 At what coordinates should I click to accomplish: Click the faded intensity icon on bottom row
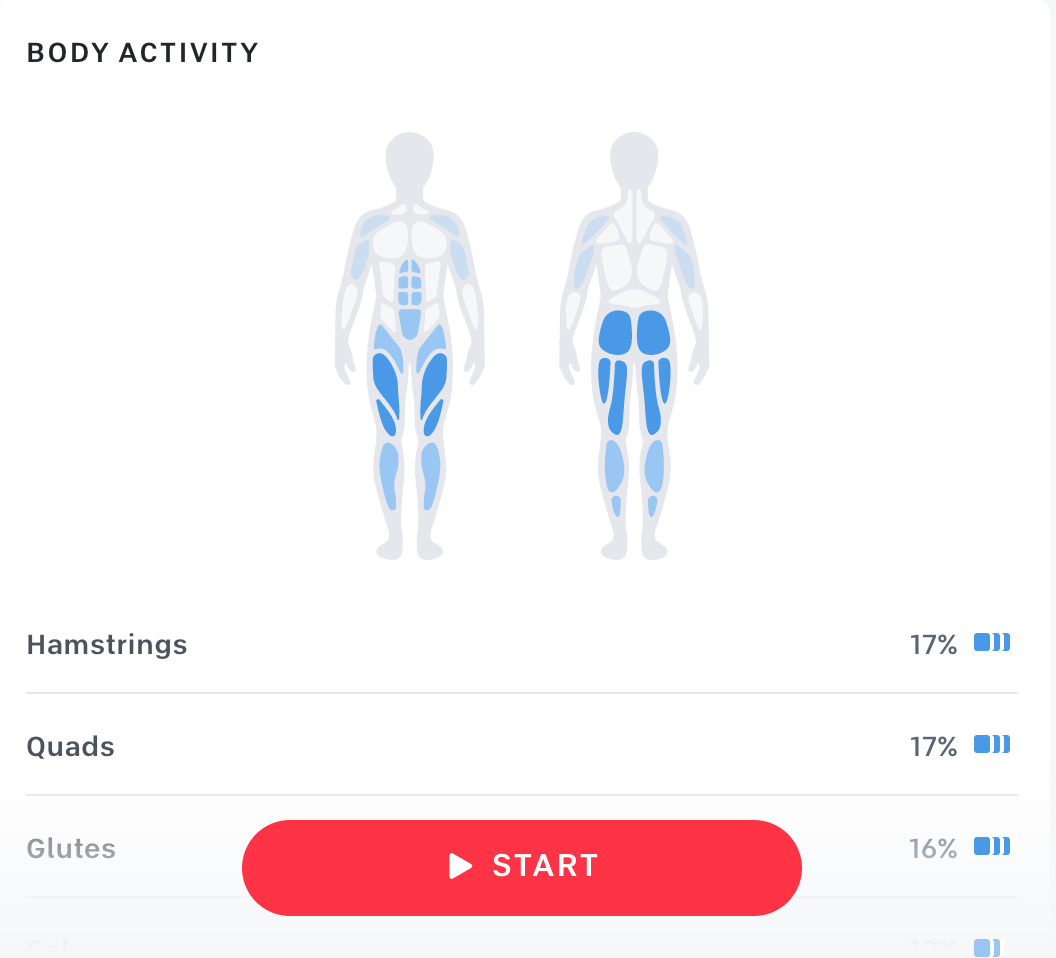[x=987, y=948]
